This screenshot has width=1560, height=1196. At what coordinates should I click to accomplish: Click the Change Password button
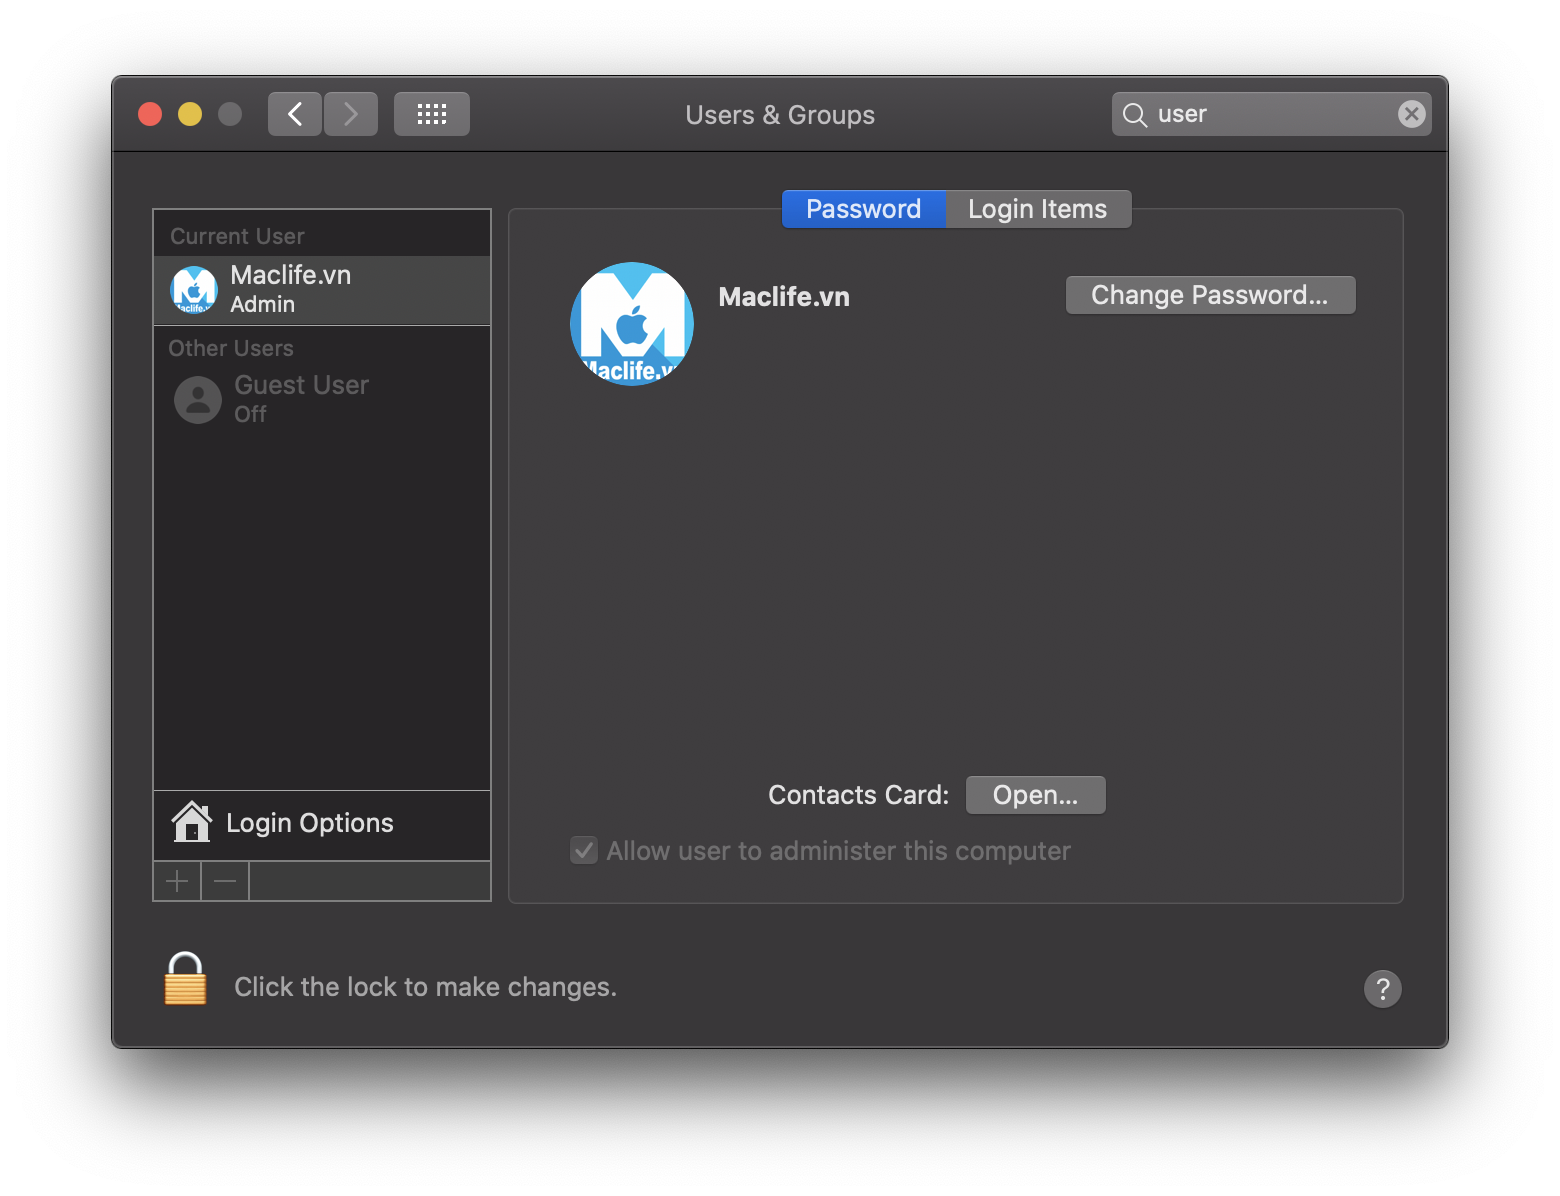[x=1210, y=294]
